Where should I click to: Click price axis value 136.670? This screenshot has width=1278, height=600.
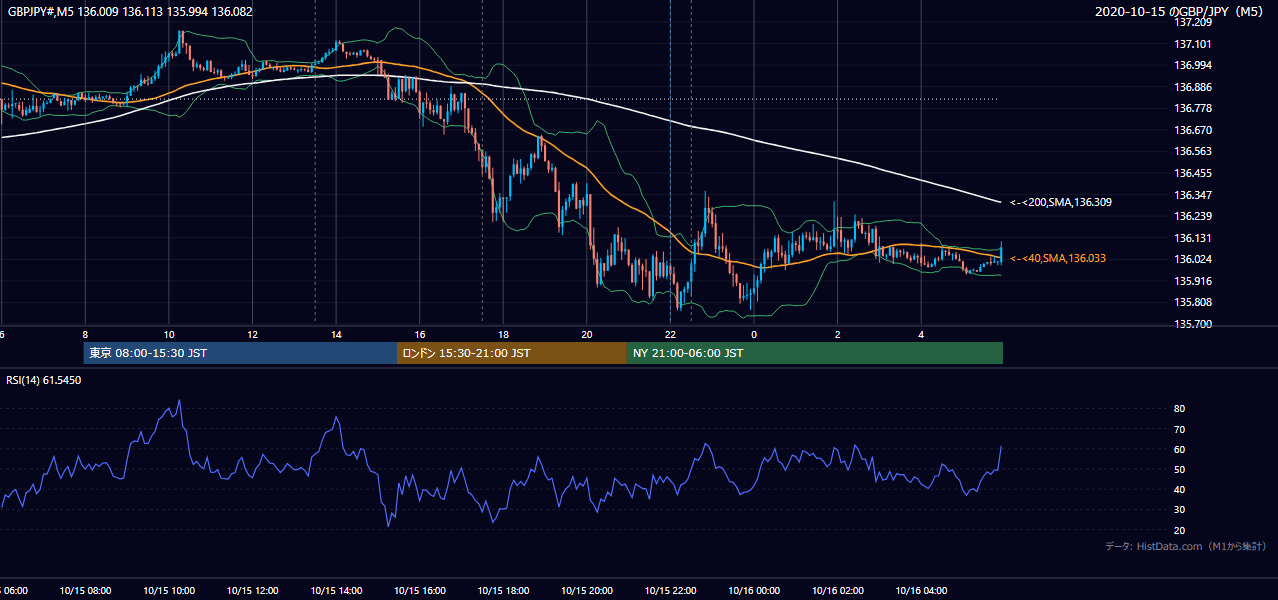point(1192,130)
